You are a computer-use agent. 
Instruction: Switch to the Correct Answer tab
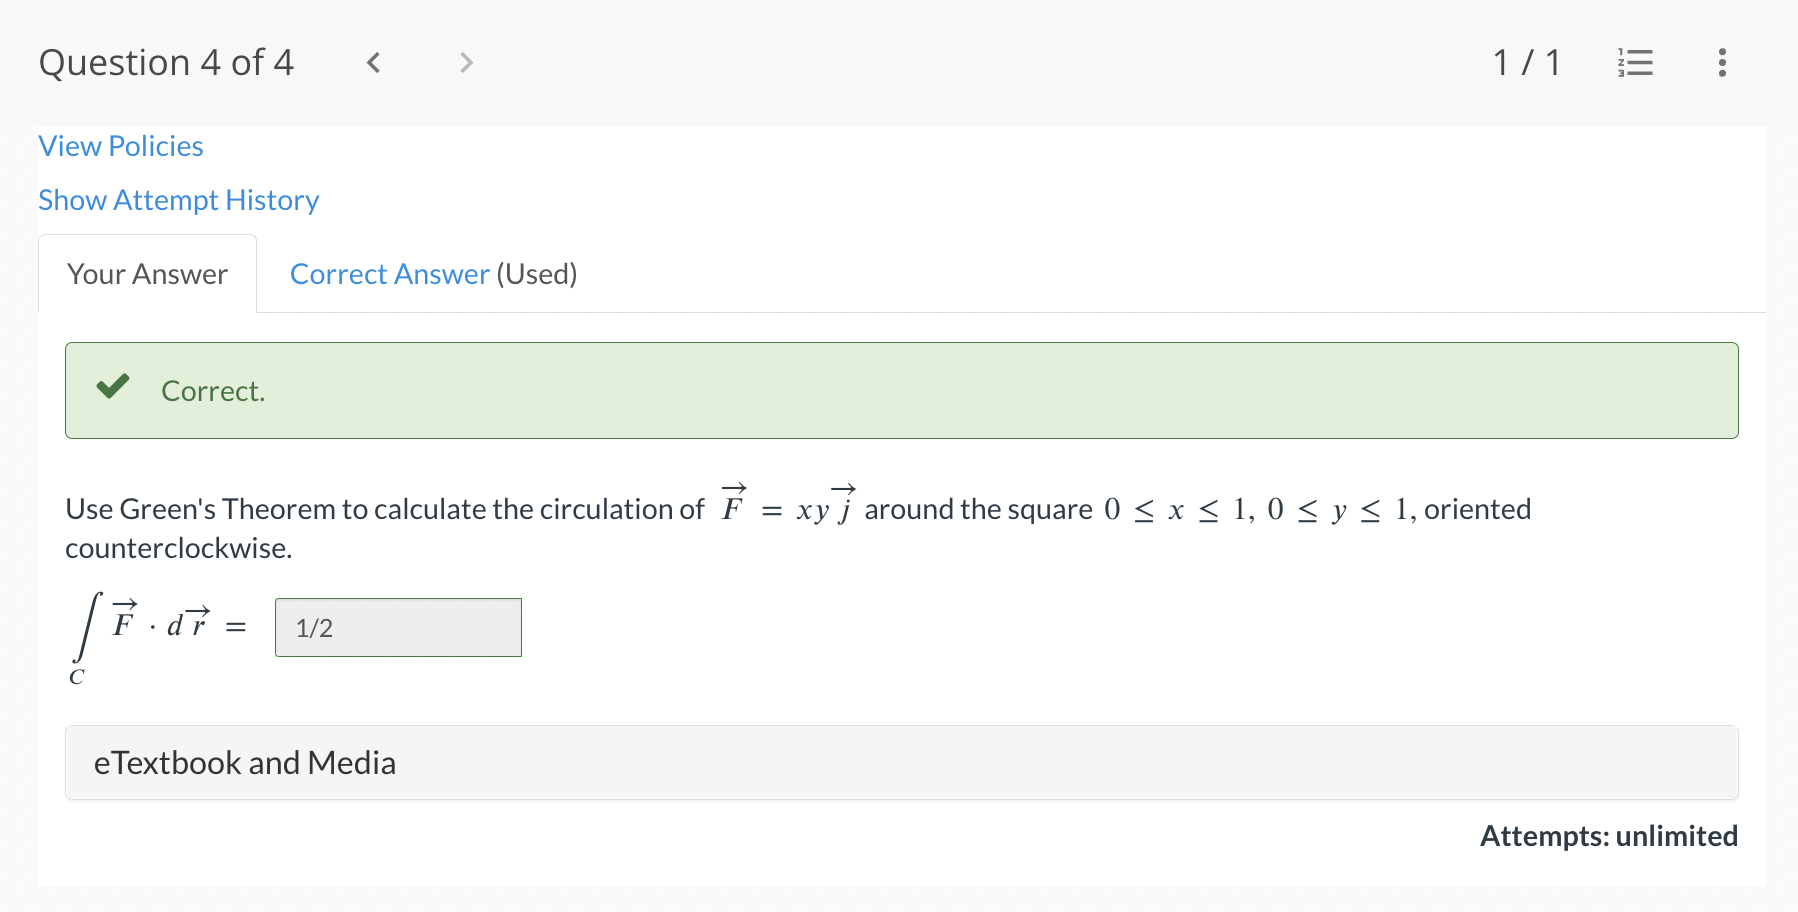(x=390, y=273)
